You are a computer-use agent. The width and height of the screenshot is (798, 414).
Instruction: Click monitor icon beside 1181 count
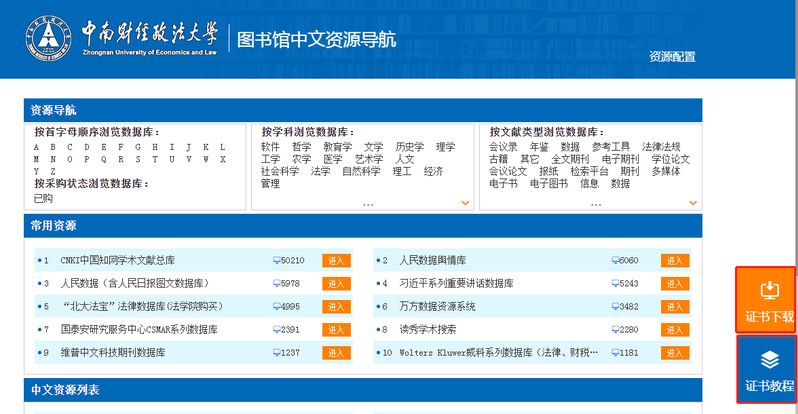(x=615, y=352)
